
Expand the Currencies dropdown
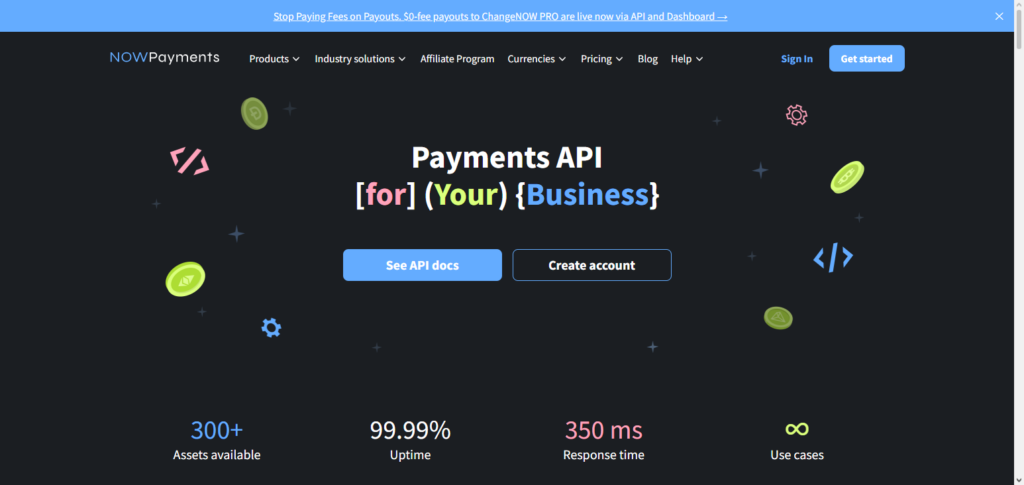(537, 59)
